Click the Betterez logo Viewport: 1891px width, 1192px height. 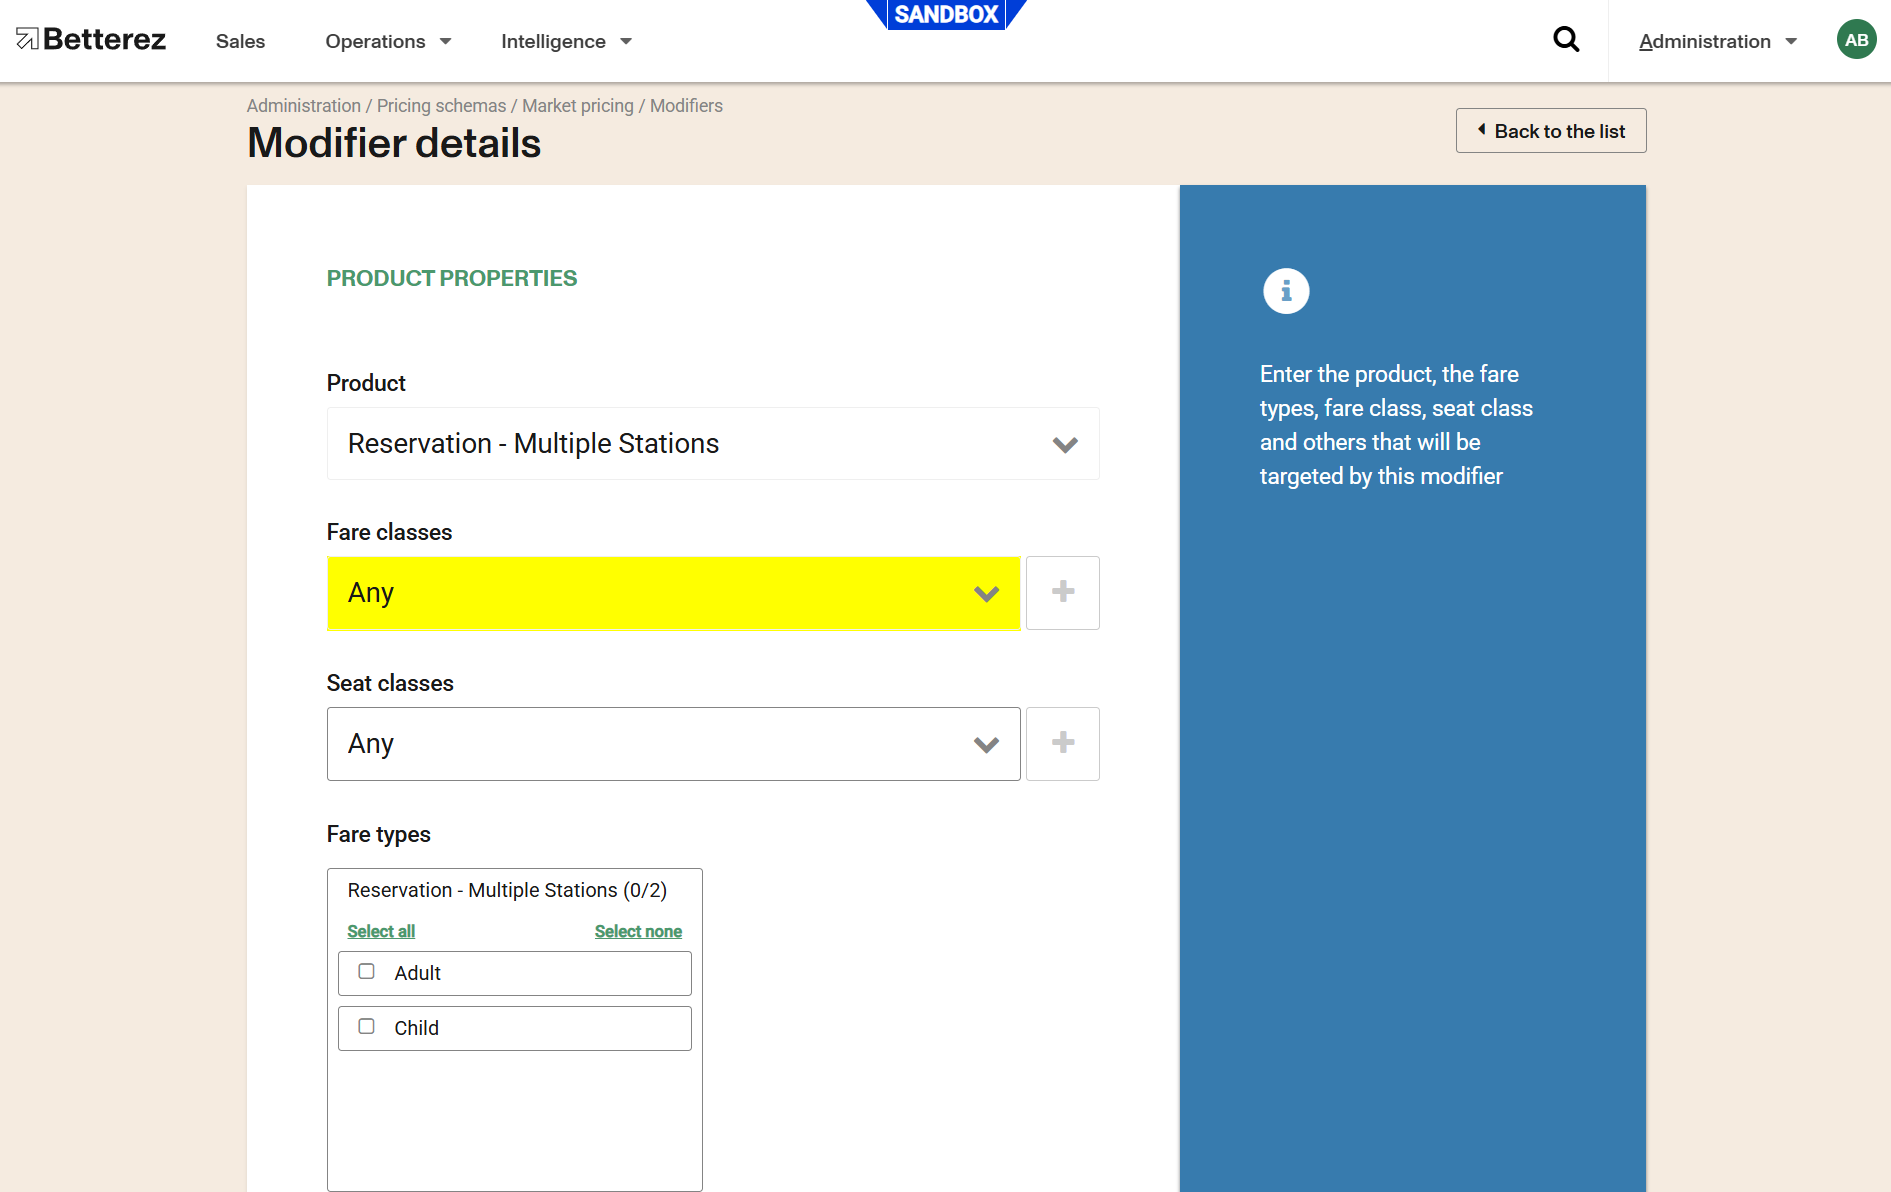(91, 40)
